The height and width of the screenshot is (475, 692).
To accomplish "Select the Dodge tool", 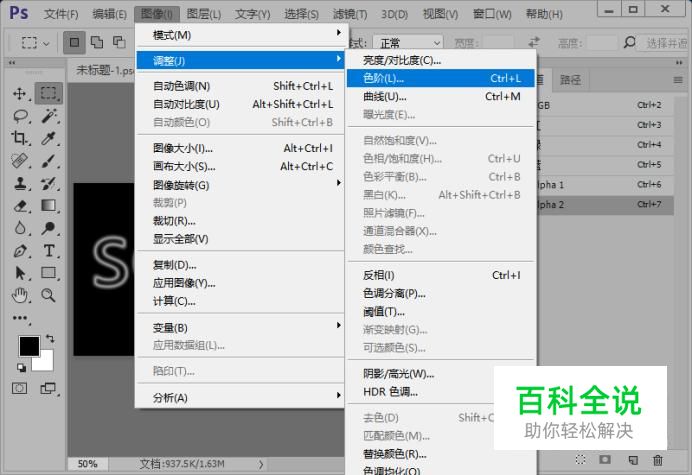I will [49, 228].
